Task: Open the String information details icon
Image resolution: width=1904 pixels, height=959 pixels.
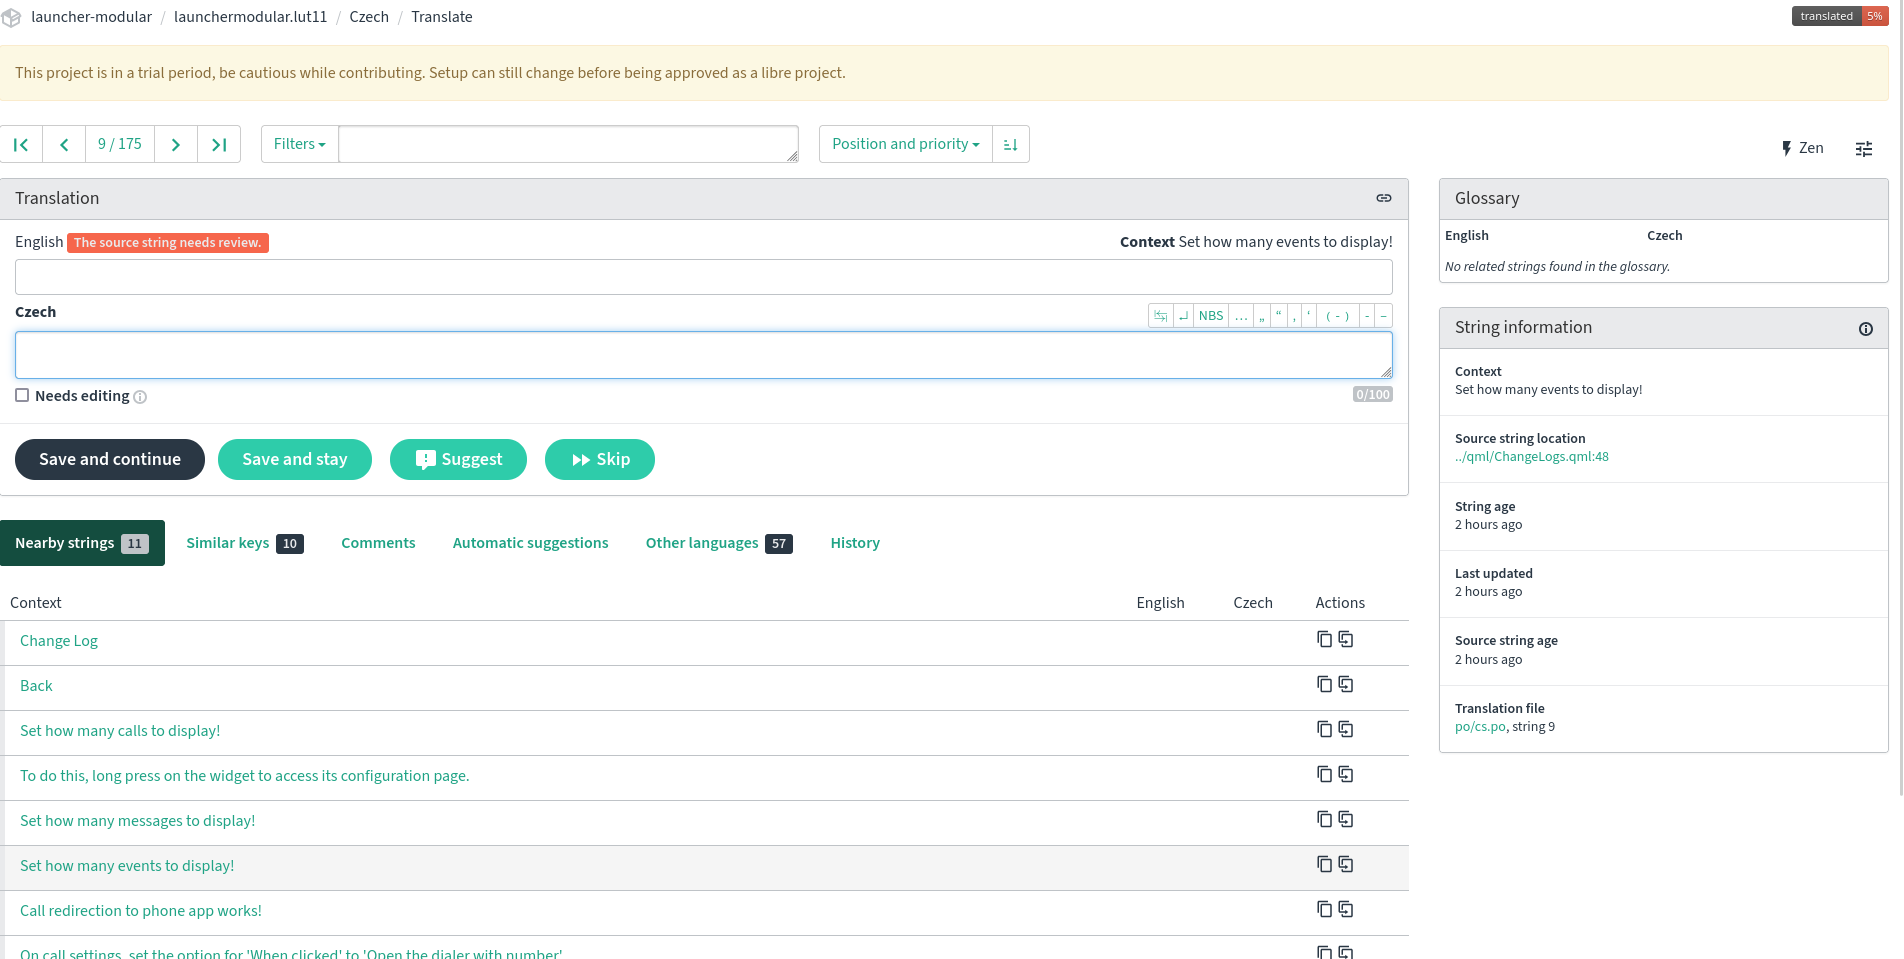Action: click(1866, 329)
